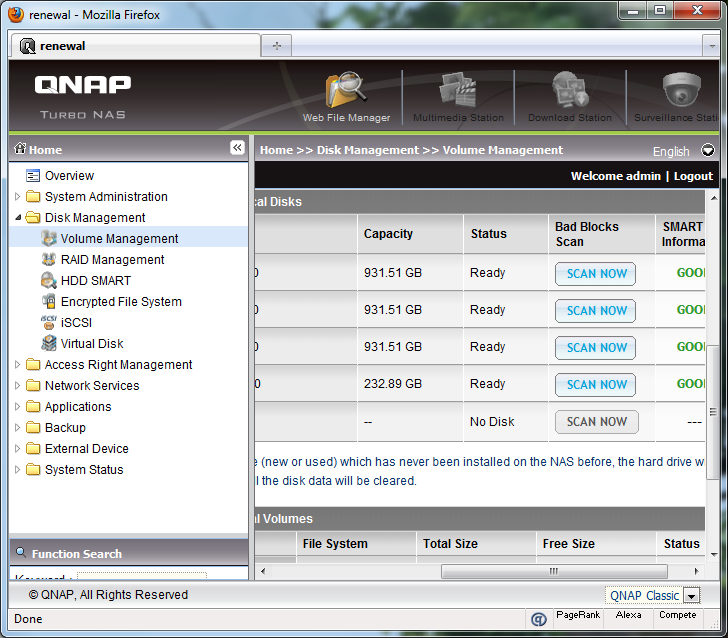Image resolution: width=728 pixels, height=638 pixels.
Task: Expand the System Administration folder
Action: (x=18, y=197)
